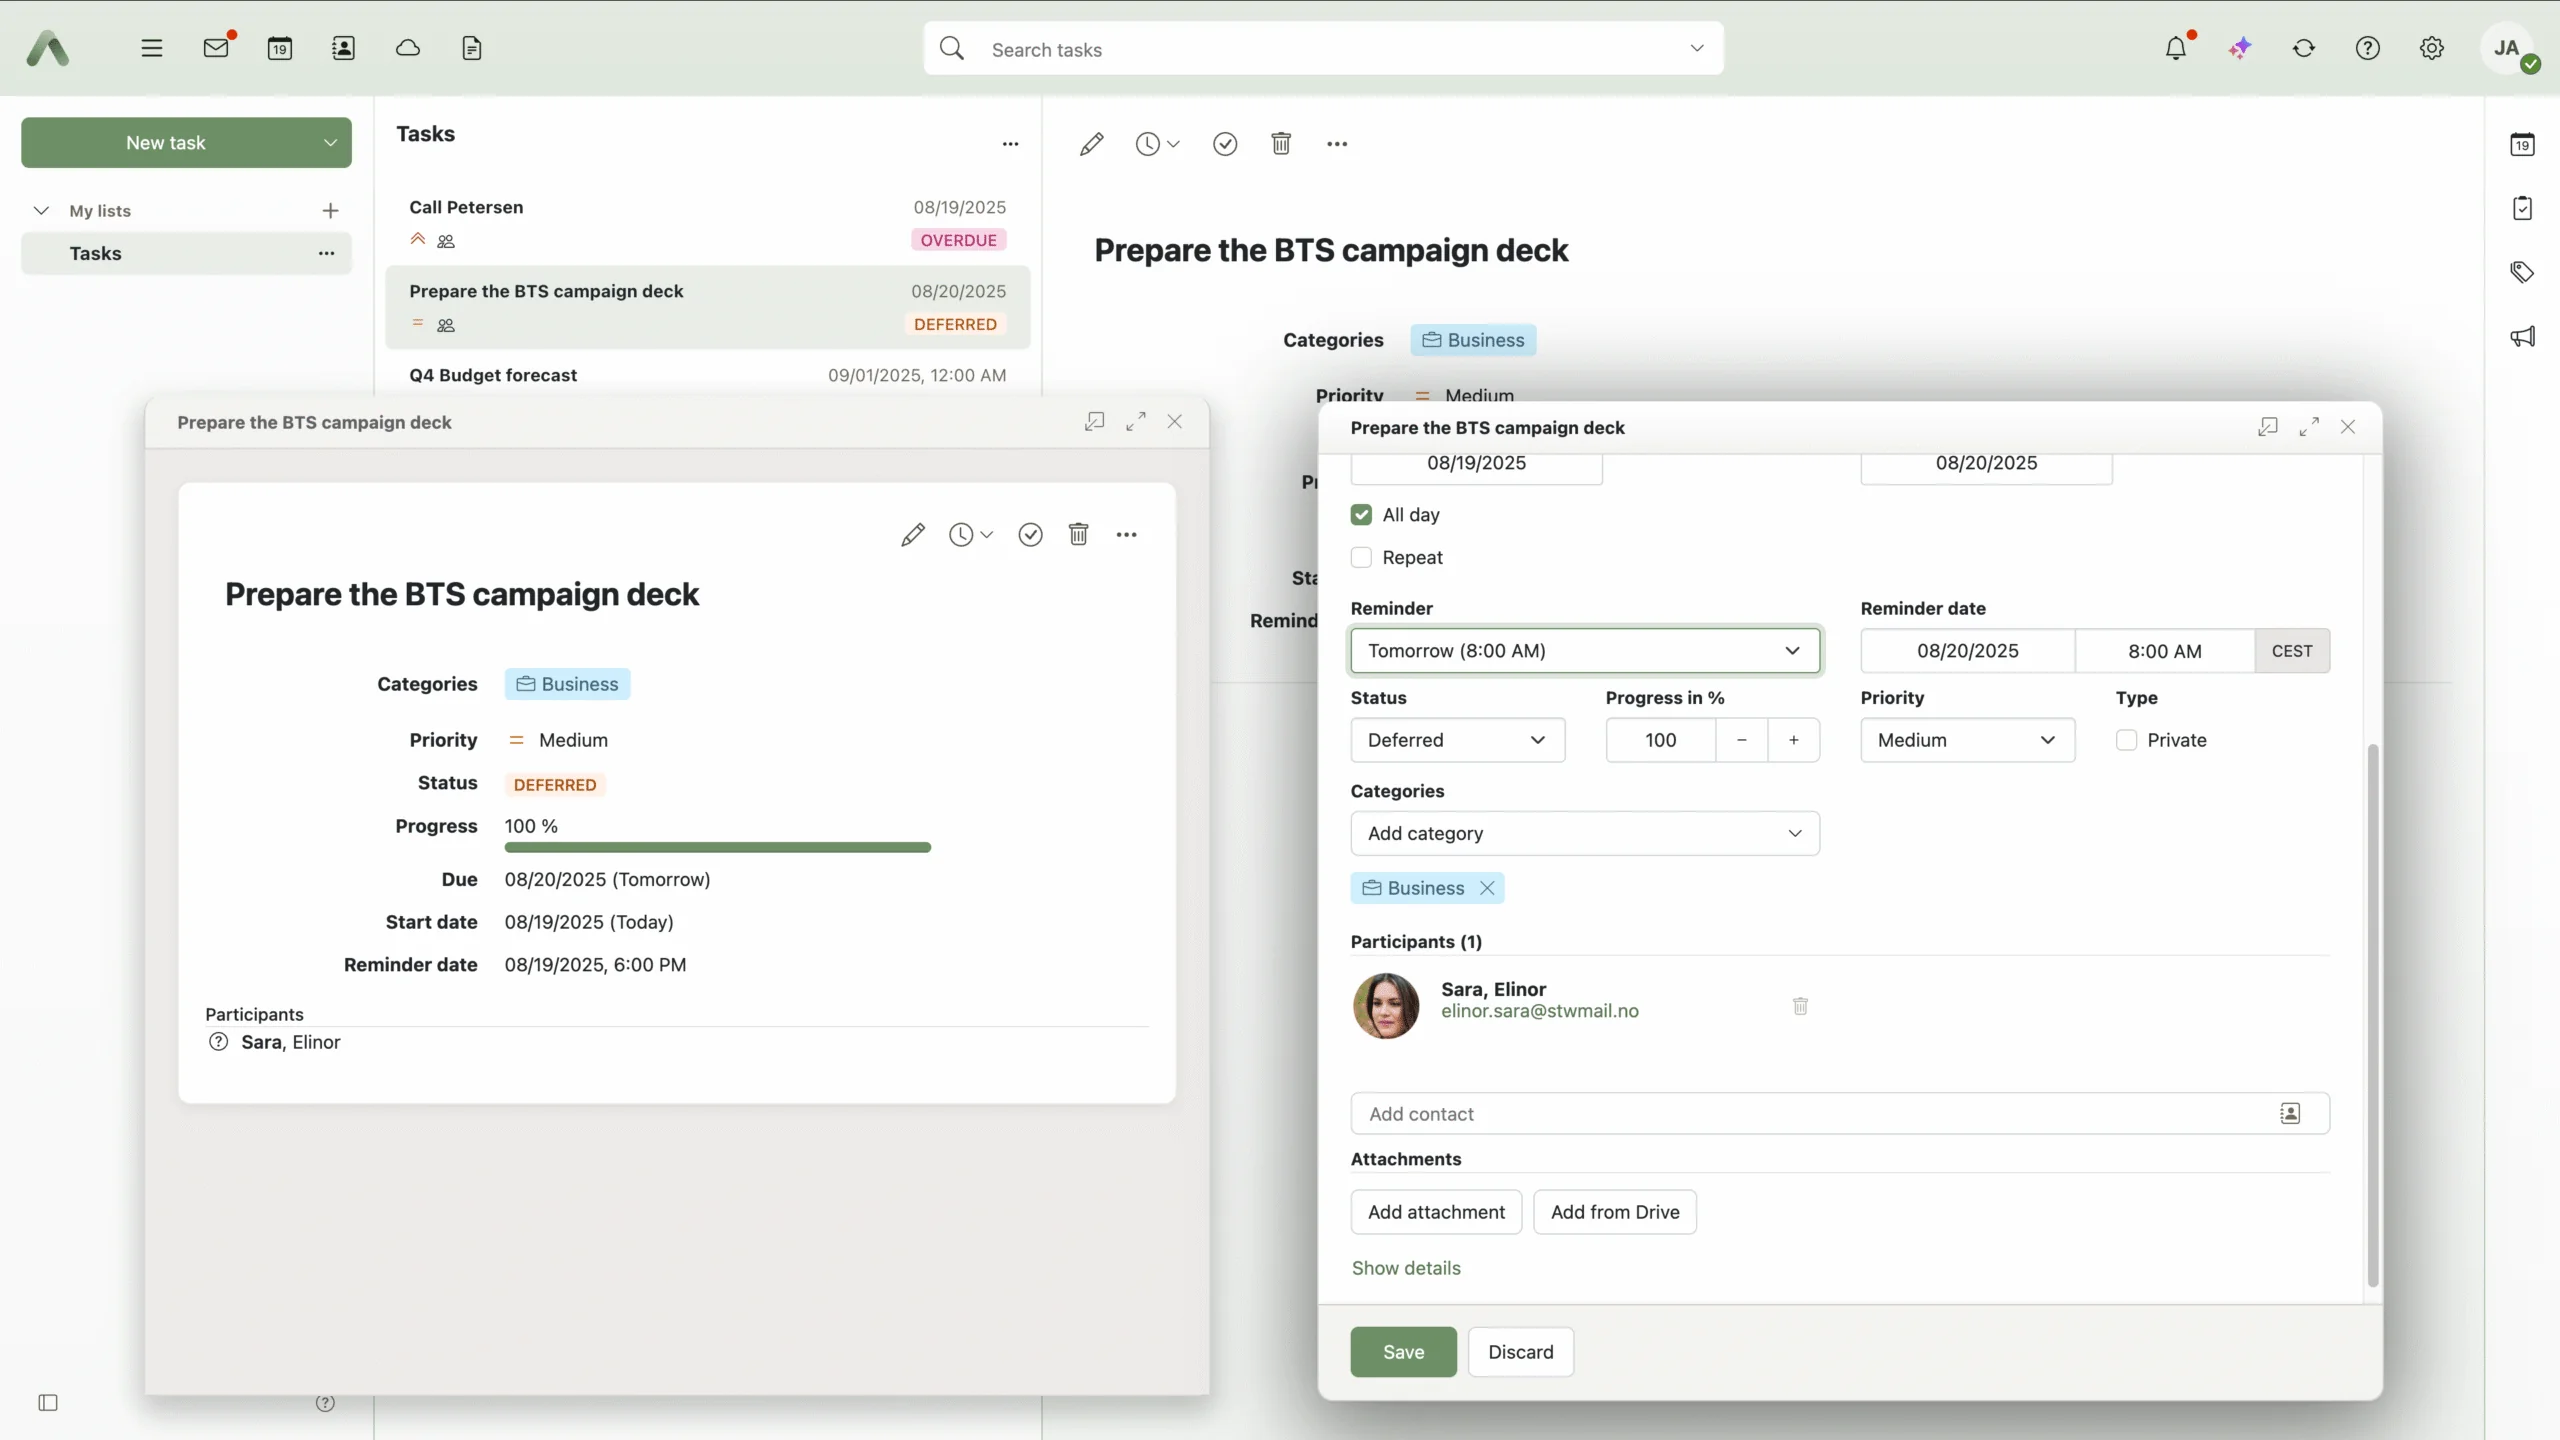The image size is (2560, 1440).
Task: Open the Address Book icon in top bar
Action: tap(343, 48)
